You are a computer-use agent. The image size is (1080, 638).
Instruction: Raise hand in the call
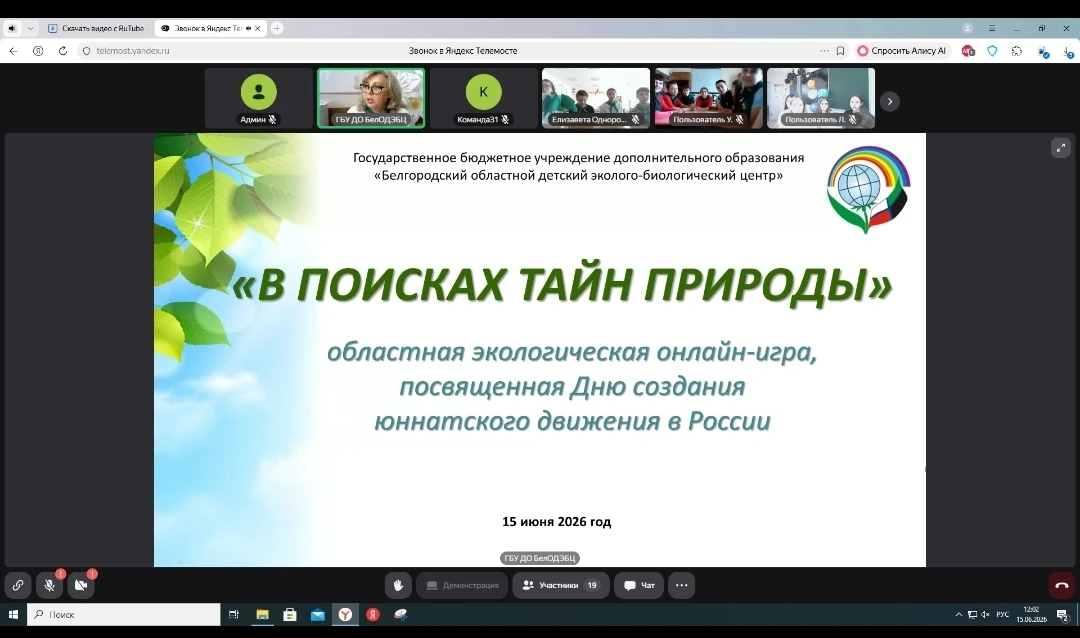(x=398, y=585)
